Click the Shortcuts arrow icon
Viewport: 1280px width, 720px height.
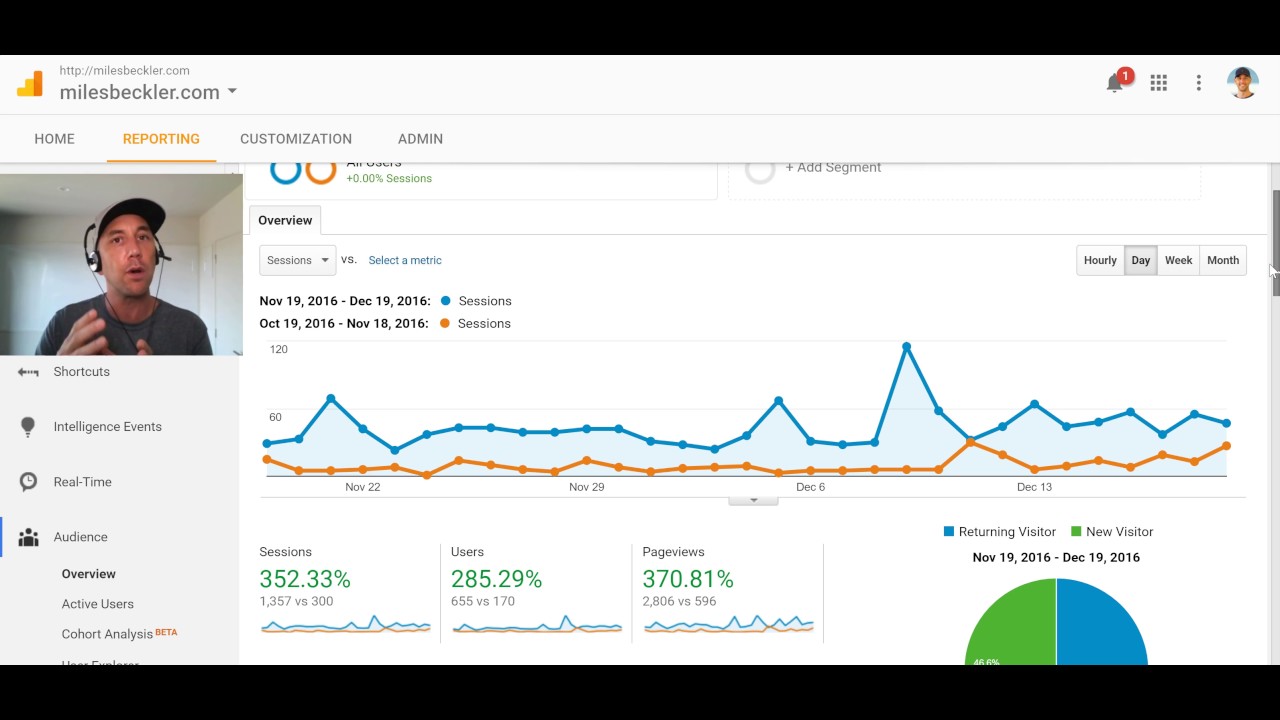(x=28, y=372)
